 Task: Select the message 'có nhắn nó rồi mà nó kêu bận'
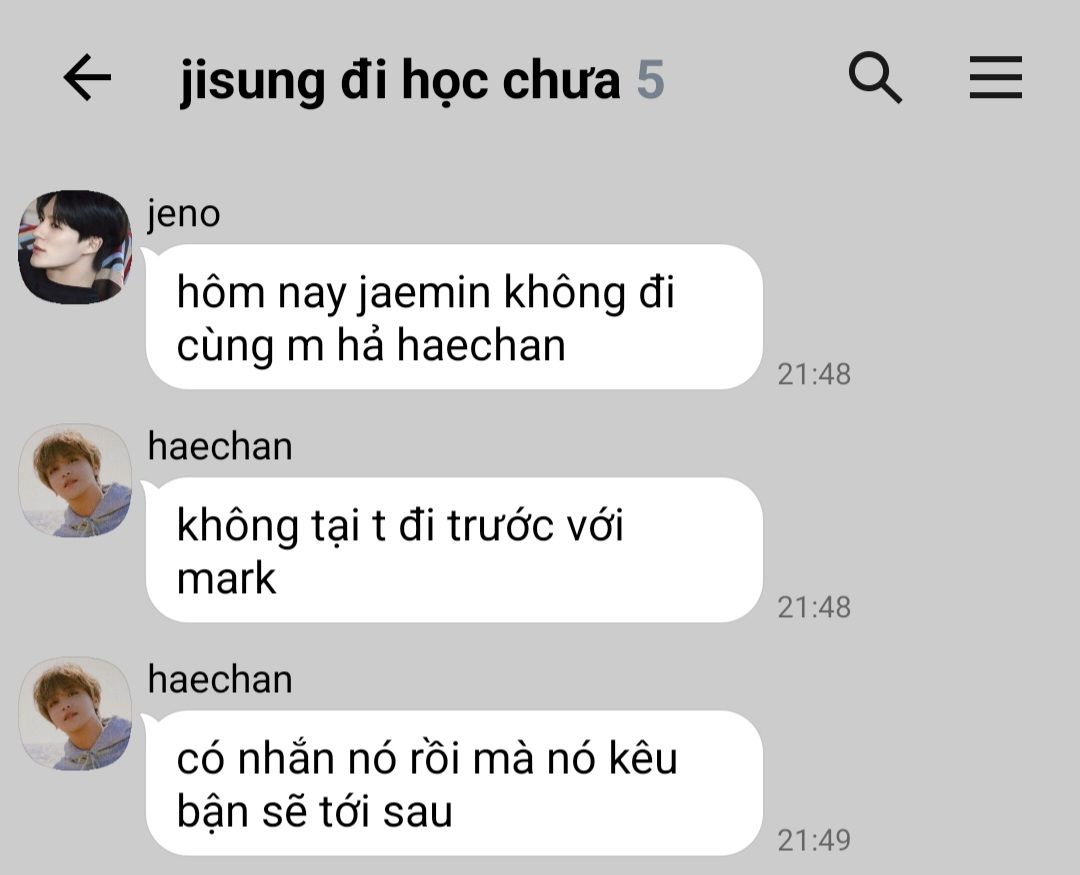[455, 783]
